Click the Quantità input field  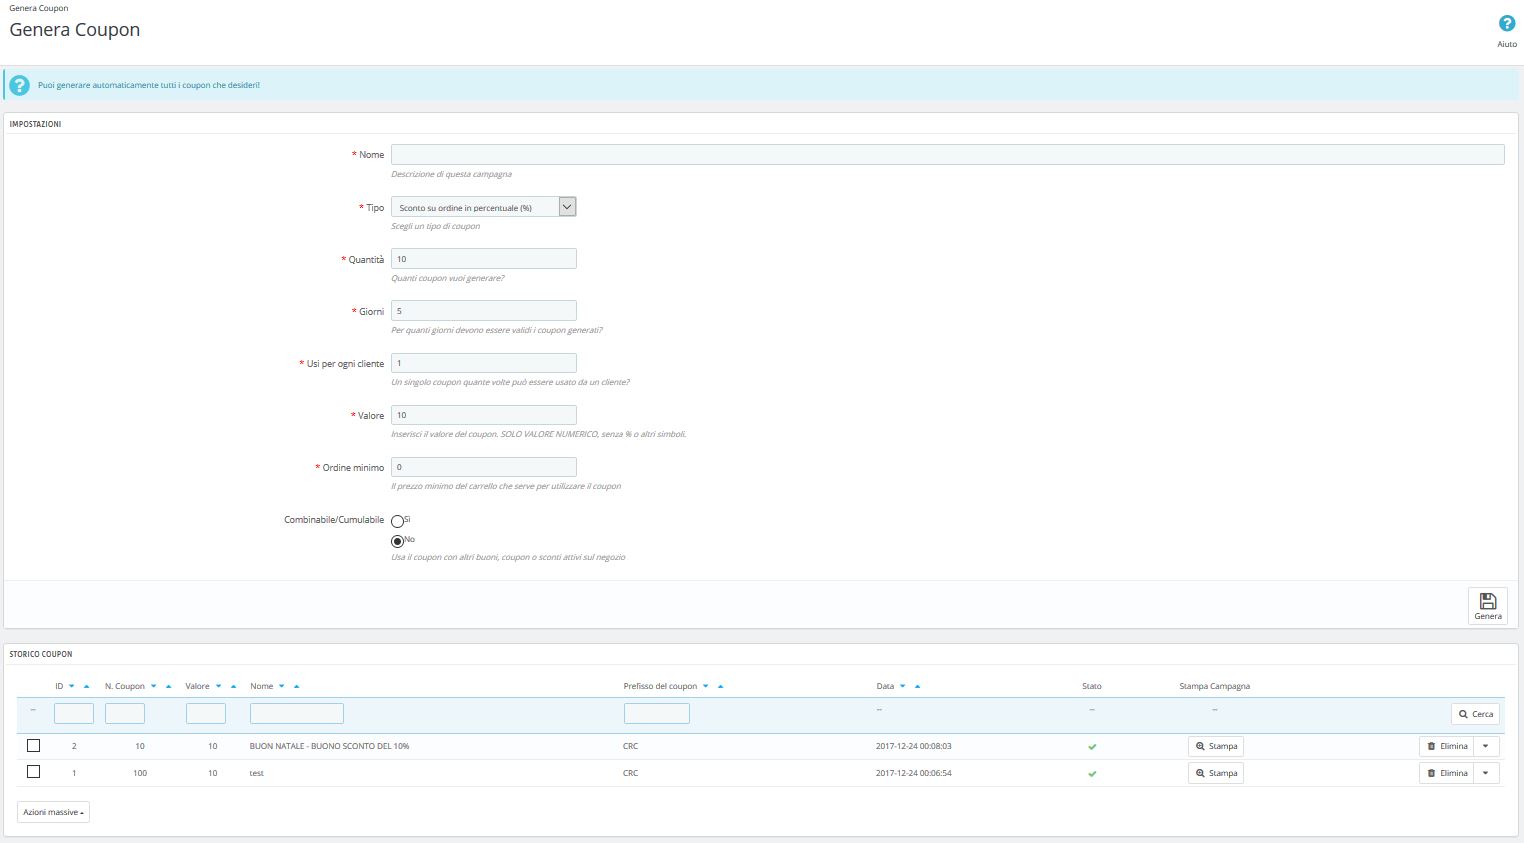[x=483, y=259]
